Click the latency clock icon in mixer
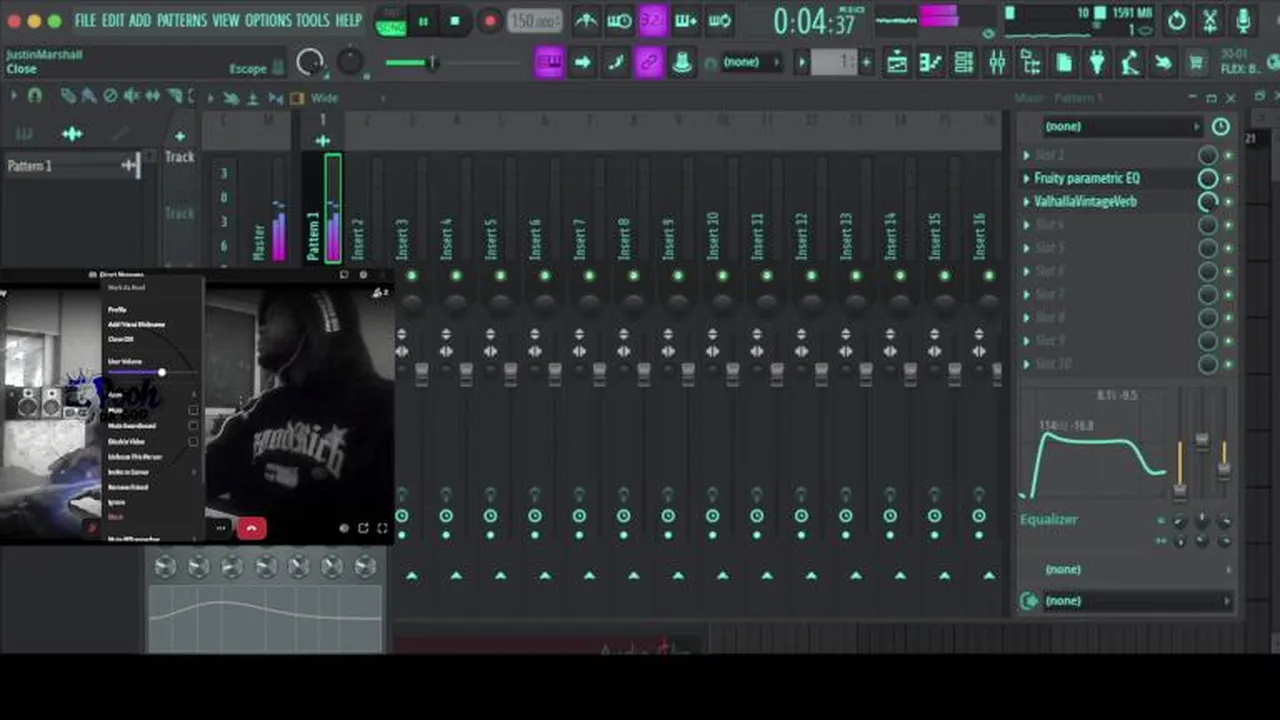The width and height of the screenshot is (1280, 720). tap(1221, 127)
